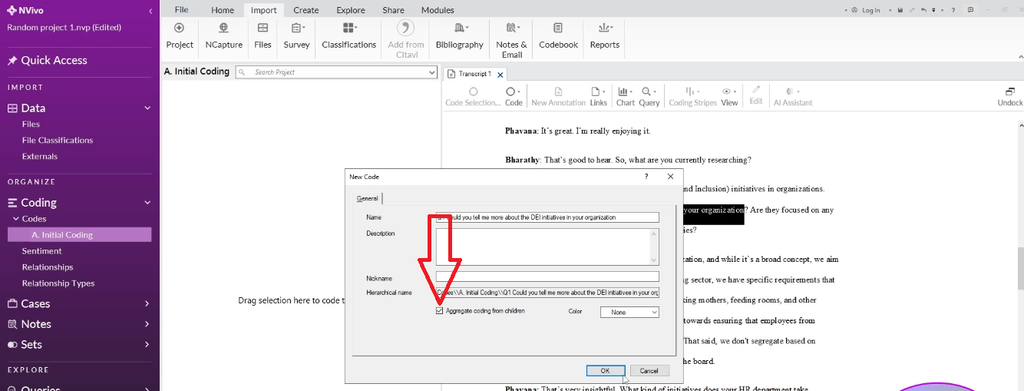Viewport: 1024px width, 391px height.
Task: Select Files under Data
Action: (x=31, y=124)
